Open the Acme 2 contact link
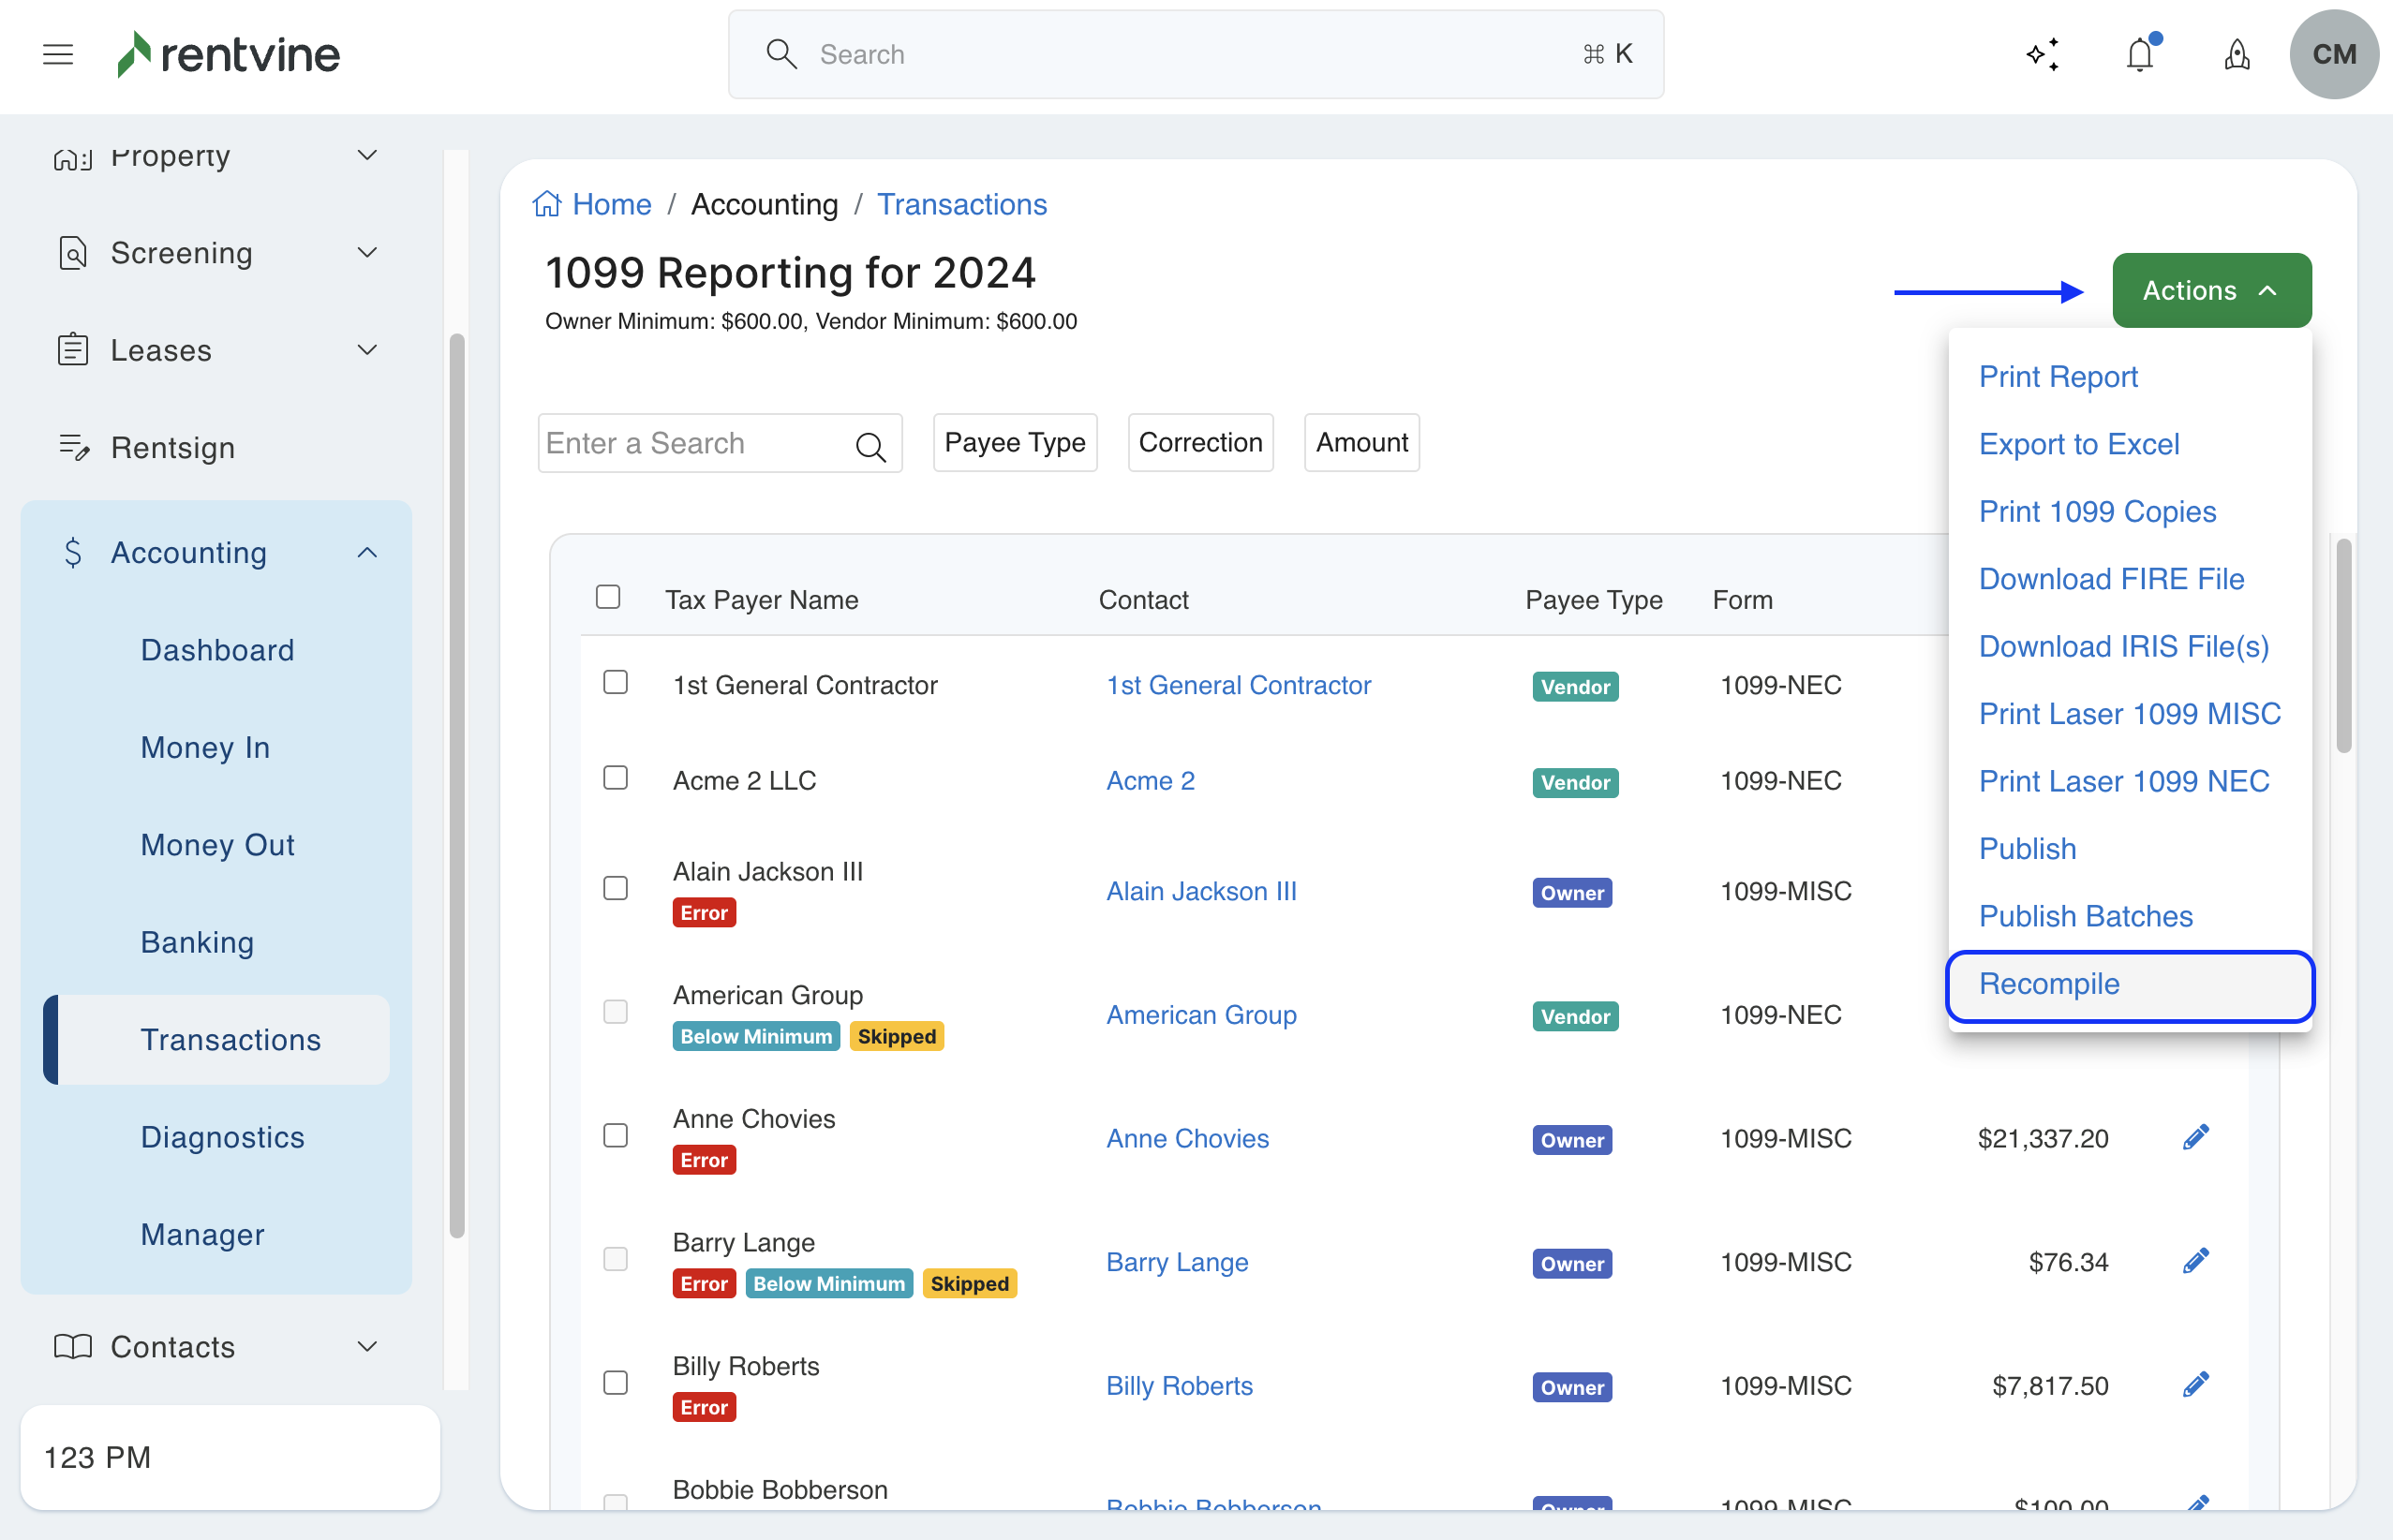 click(x=1150, y=780)
